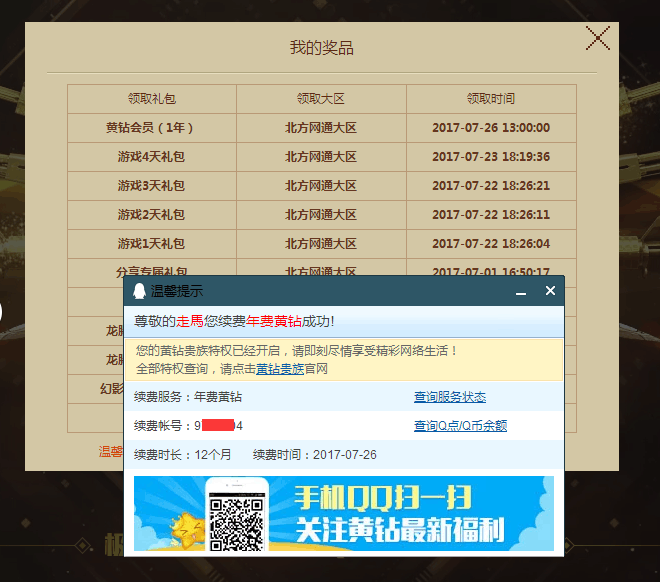Click the 续费时长：12个月 text
Screen dimensions: 660x582
click(x=182, y=454)
